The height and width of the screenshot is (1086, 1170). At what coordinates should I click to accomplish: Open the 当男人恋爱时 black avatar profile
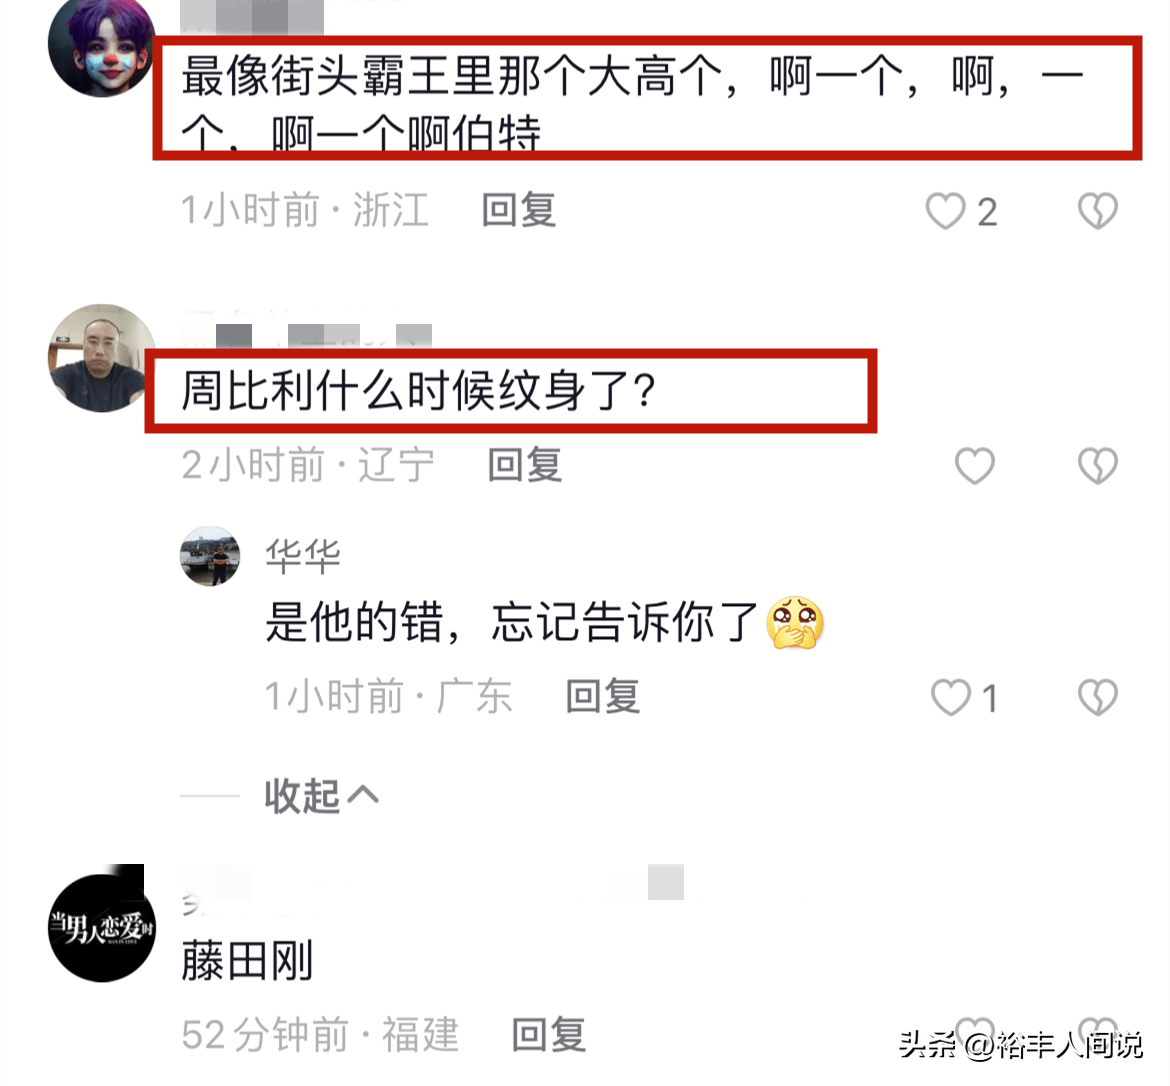click(102, 928)
